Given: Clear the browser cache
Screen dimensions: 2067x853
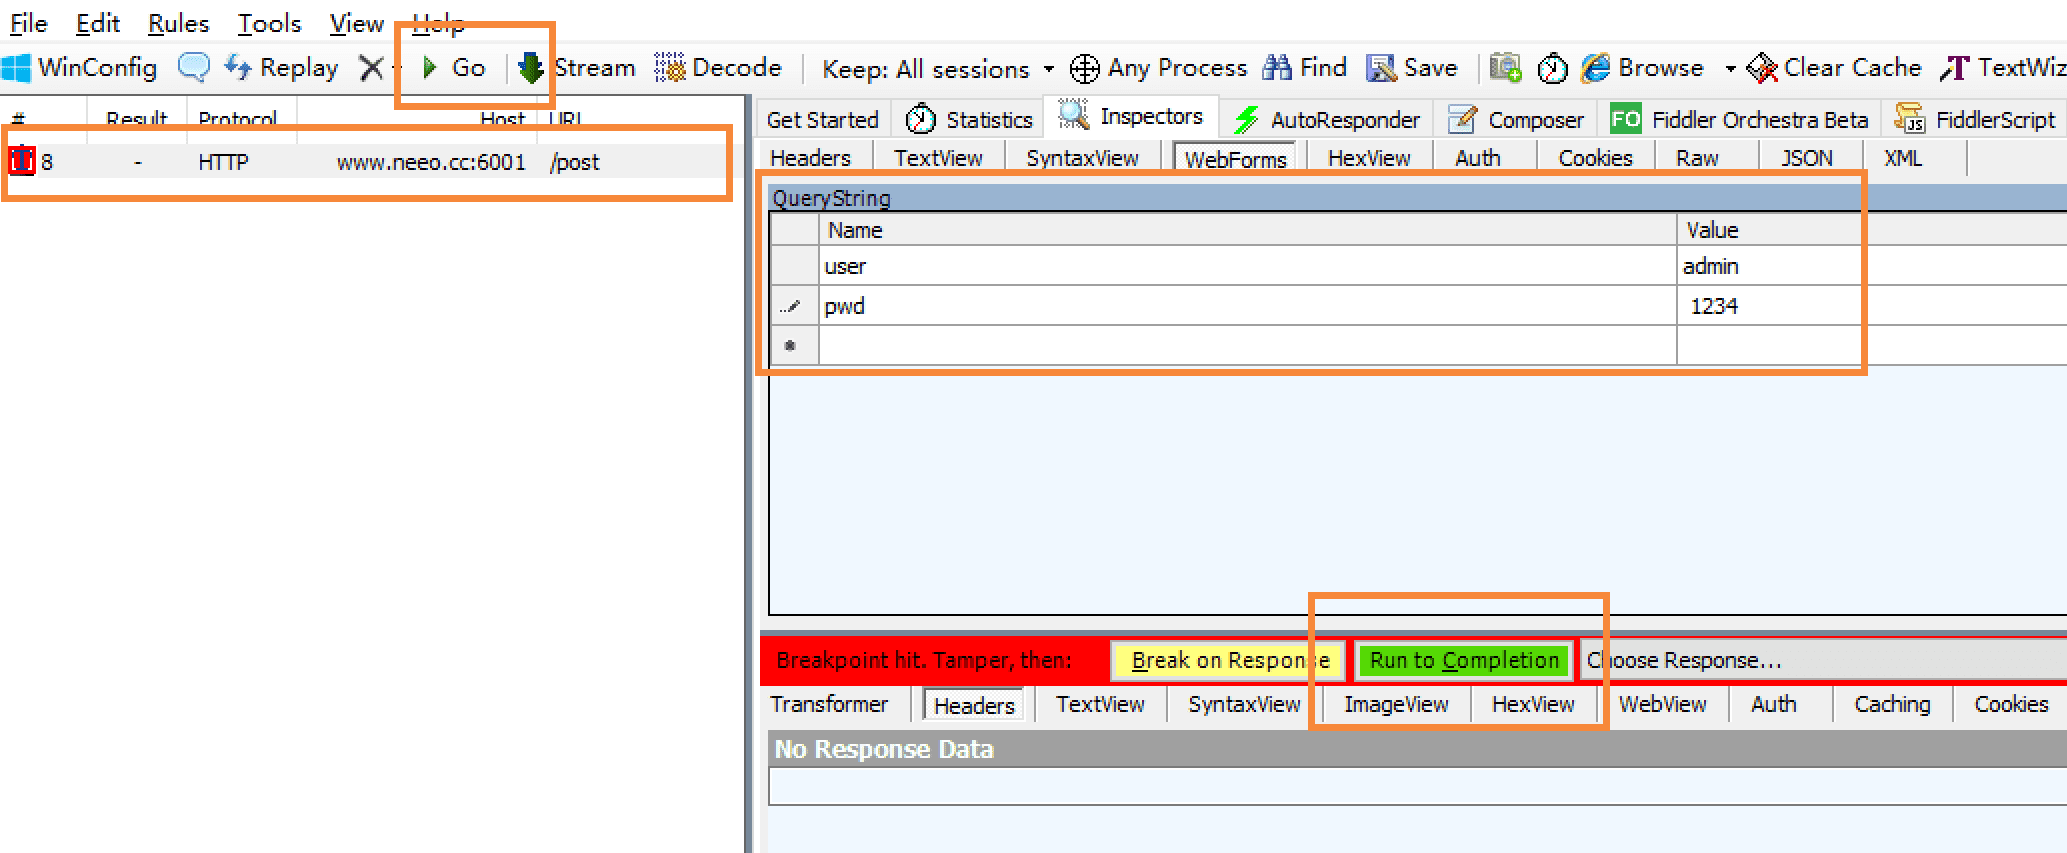Looking at the screenshot, I should pos(1834,68).
